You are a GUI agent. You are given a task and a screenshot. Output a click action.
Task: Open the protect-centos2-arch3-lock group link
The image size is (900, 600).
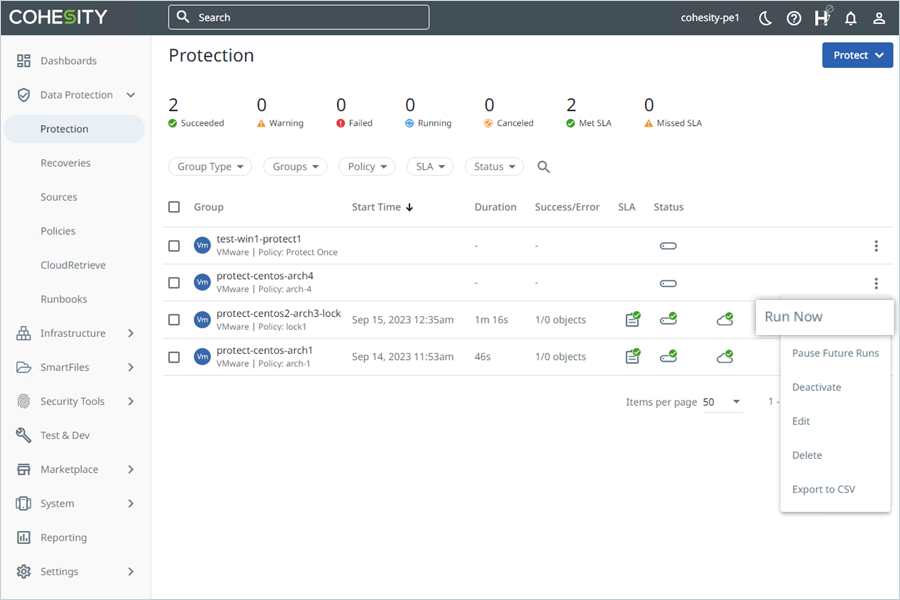click(278, 313)
